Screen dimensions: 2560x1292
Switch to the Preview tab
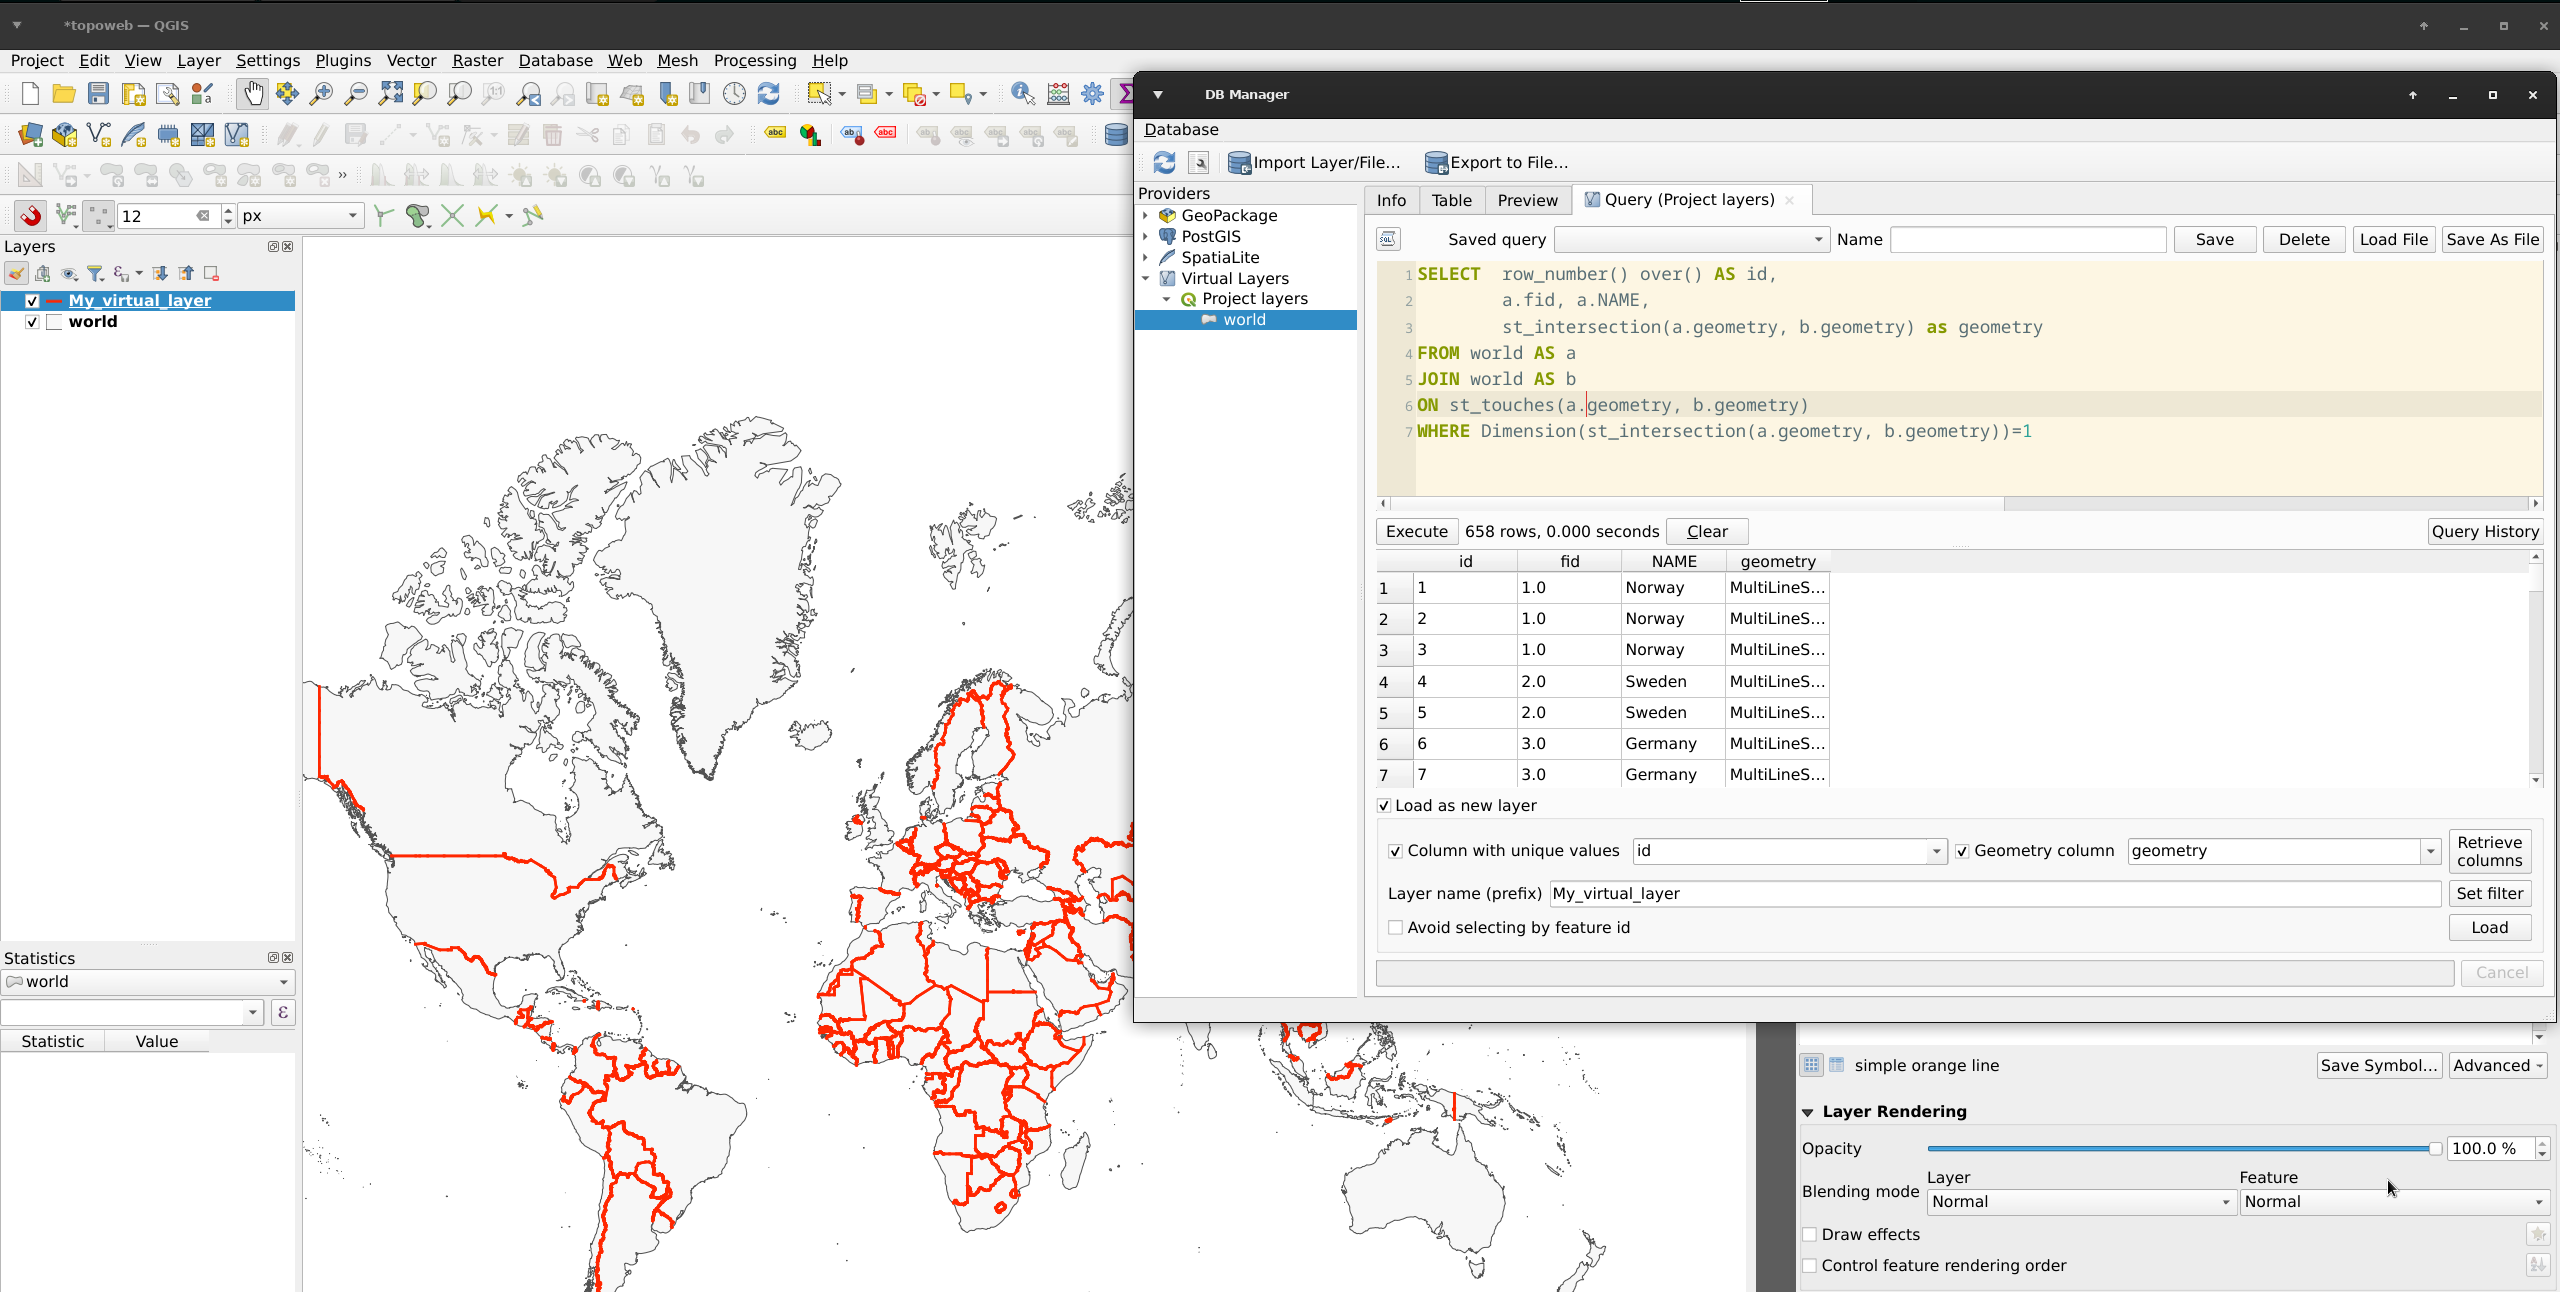(x=1527, y=200)
